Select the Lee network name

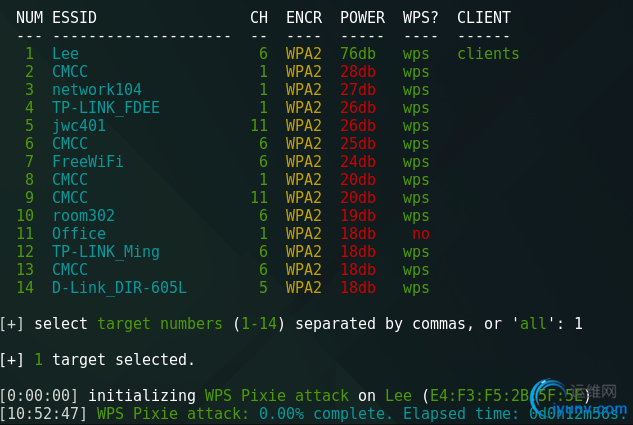point(65,53)
